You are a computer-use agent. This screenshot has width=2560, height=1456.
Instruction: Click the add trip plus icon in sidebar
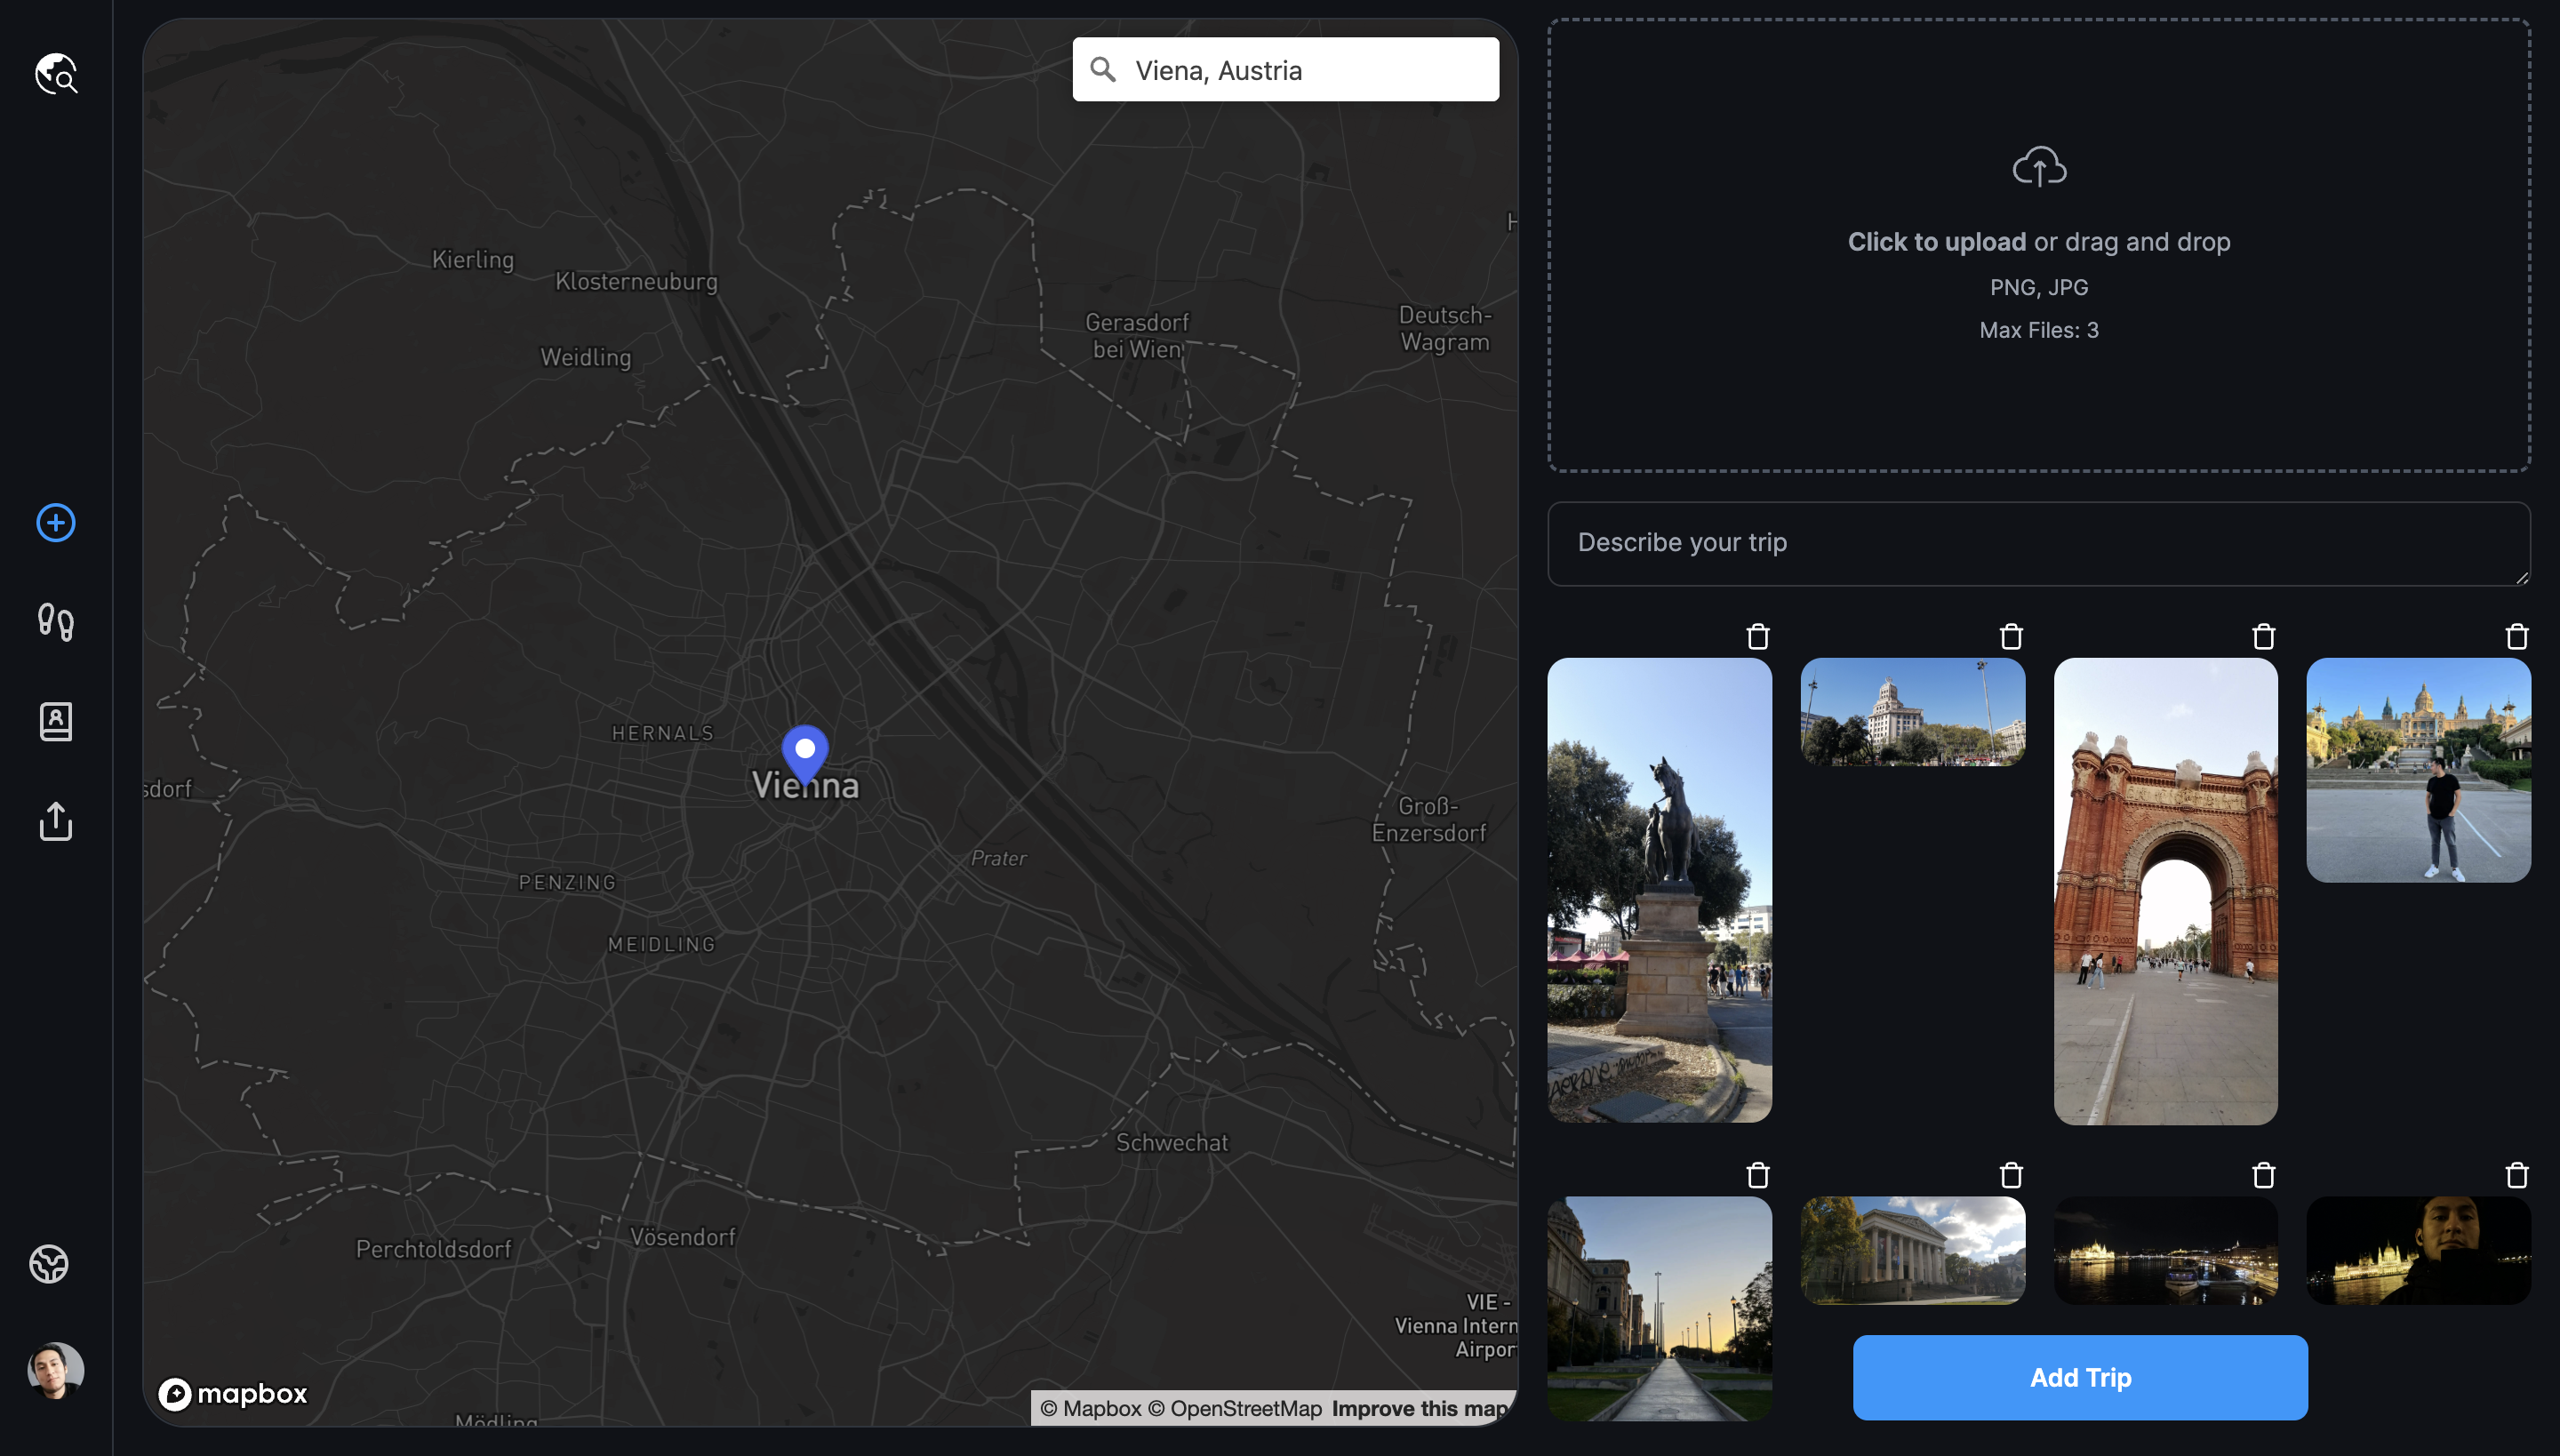(x=56, y=523)
